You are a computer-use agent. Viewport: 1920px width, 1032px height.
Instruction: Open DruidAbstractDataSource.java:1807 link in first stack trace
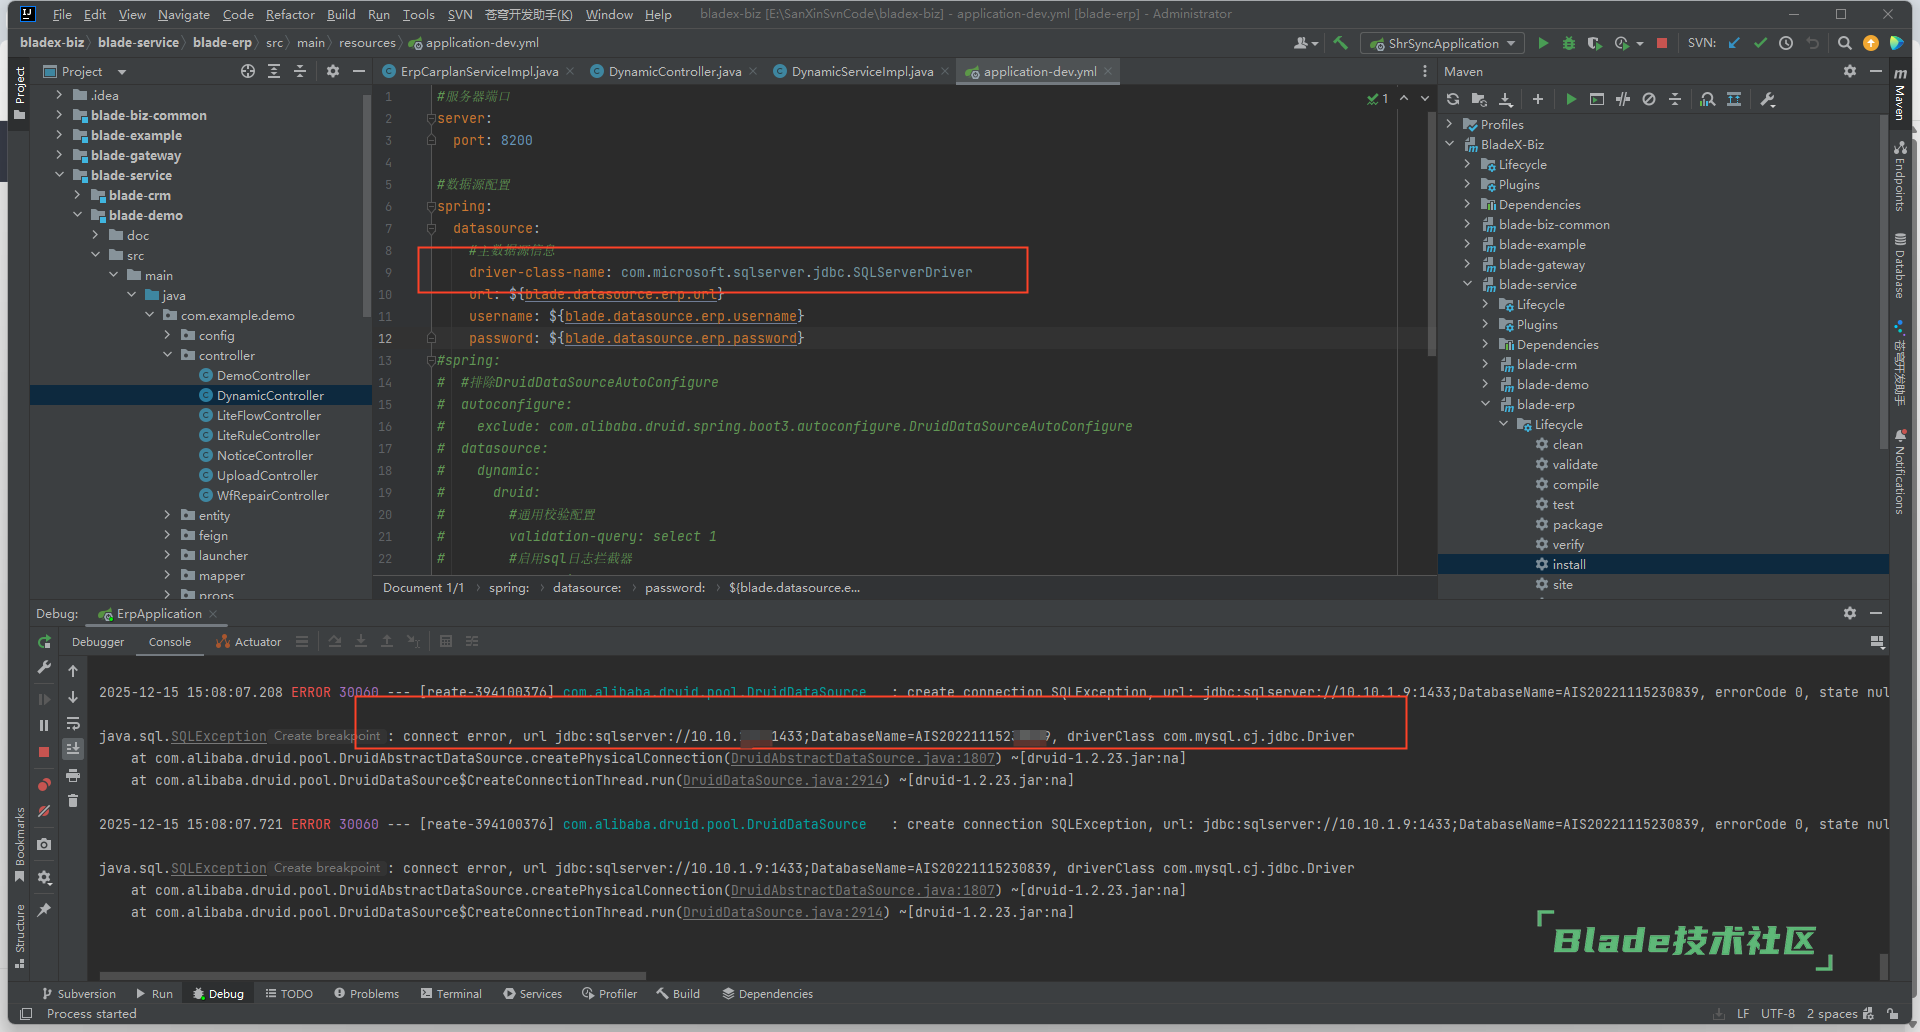(862, 758)
